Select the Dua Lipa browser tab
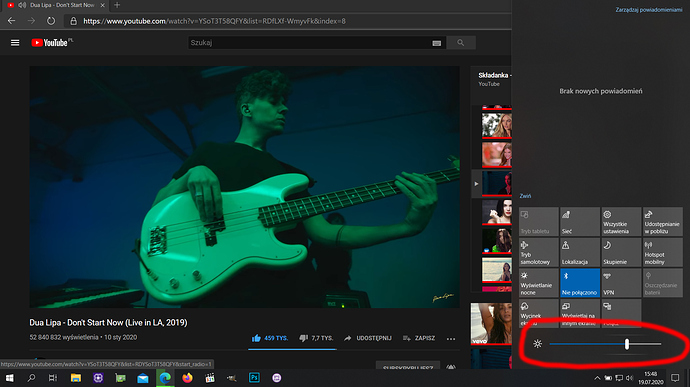690x387 pixels. 56,5
